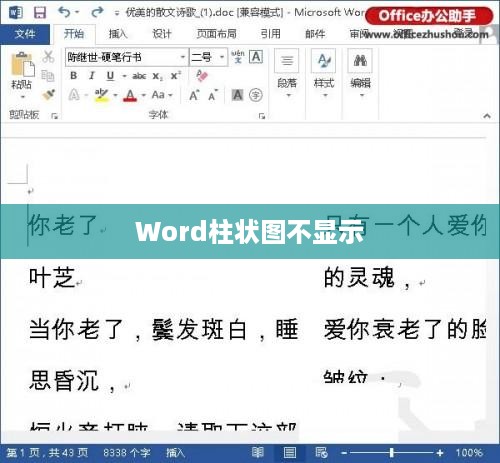The height and width of the screenshot is (463, 500).
Task: Open the 页面布局 ribbon tab
Action: pyautogui.click(x=216, y=34)
